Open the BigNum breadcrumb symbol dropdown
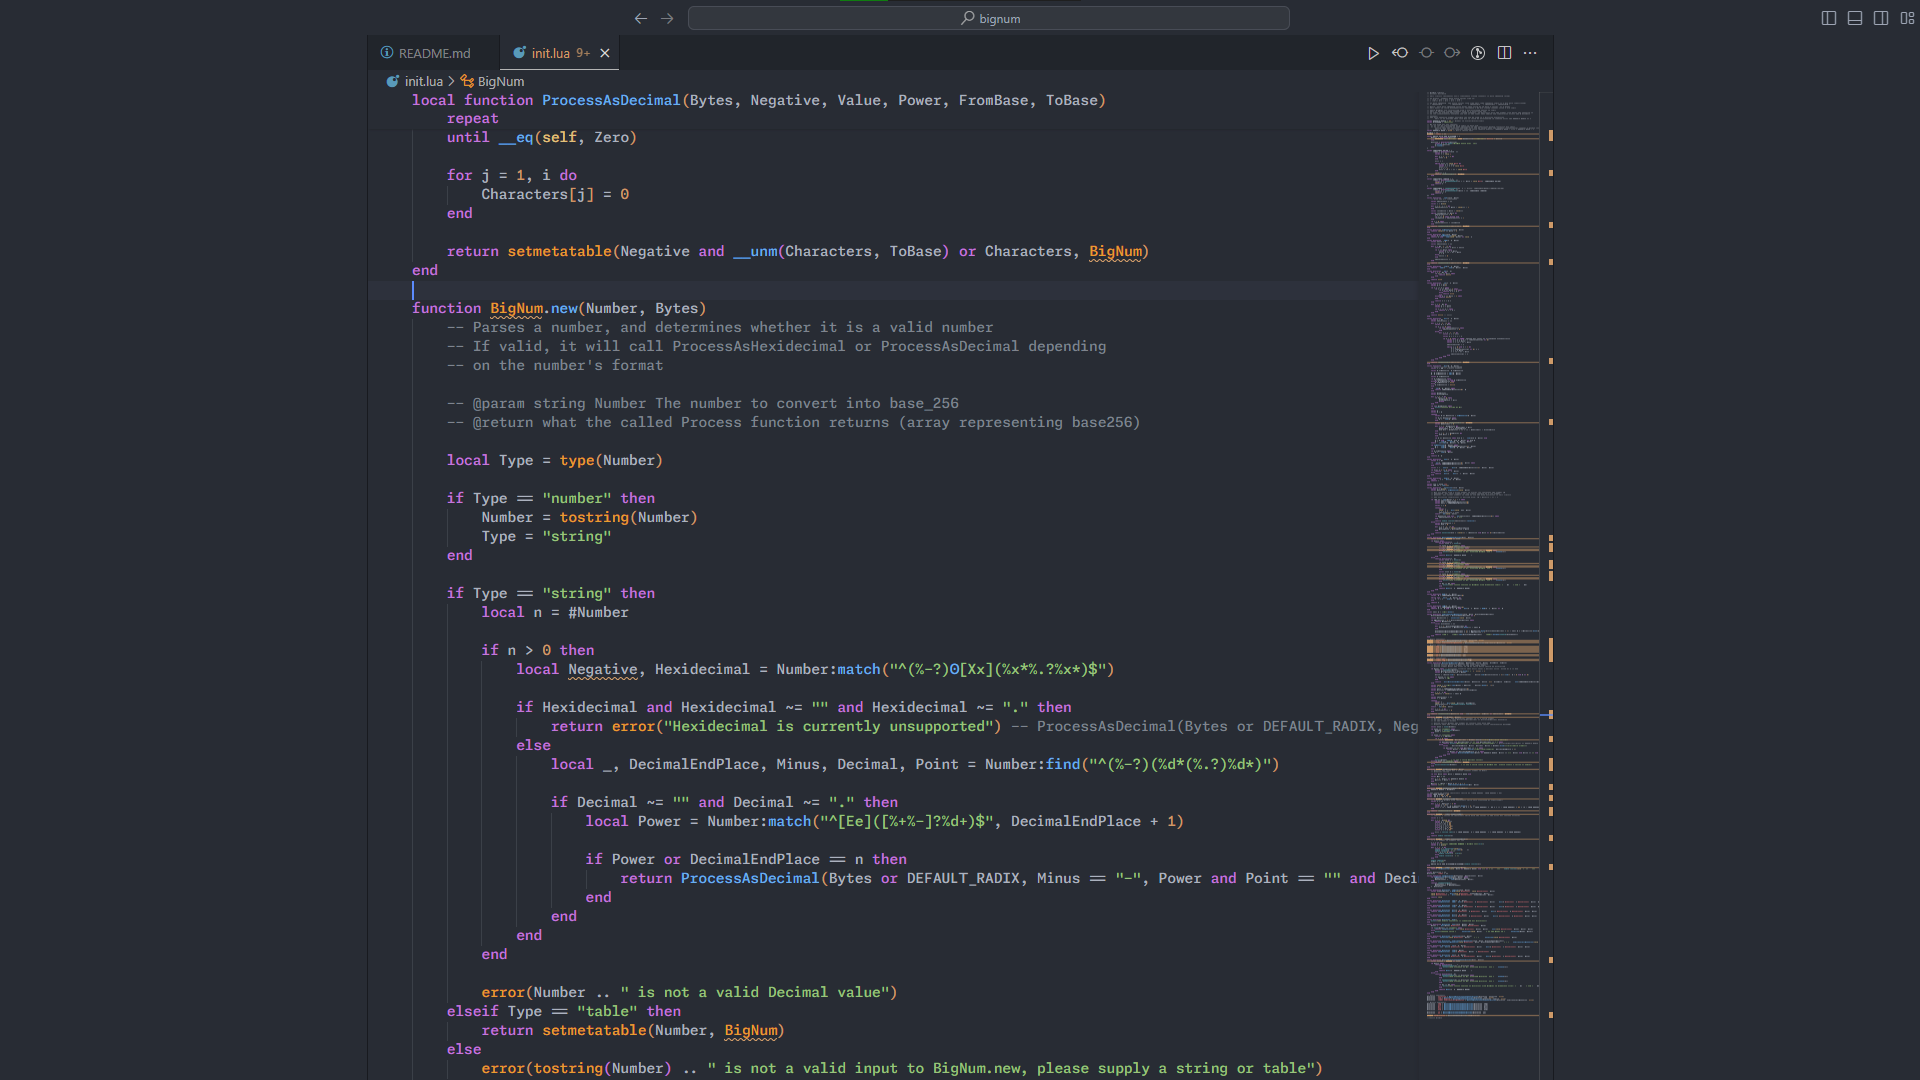1920x1080 pixels. coord(500,81)
